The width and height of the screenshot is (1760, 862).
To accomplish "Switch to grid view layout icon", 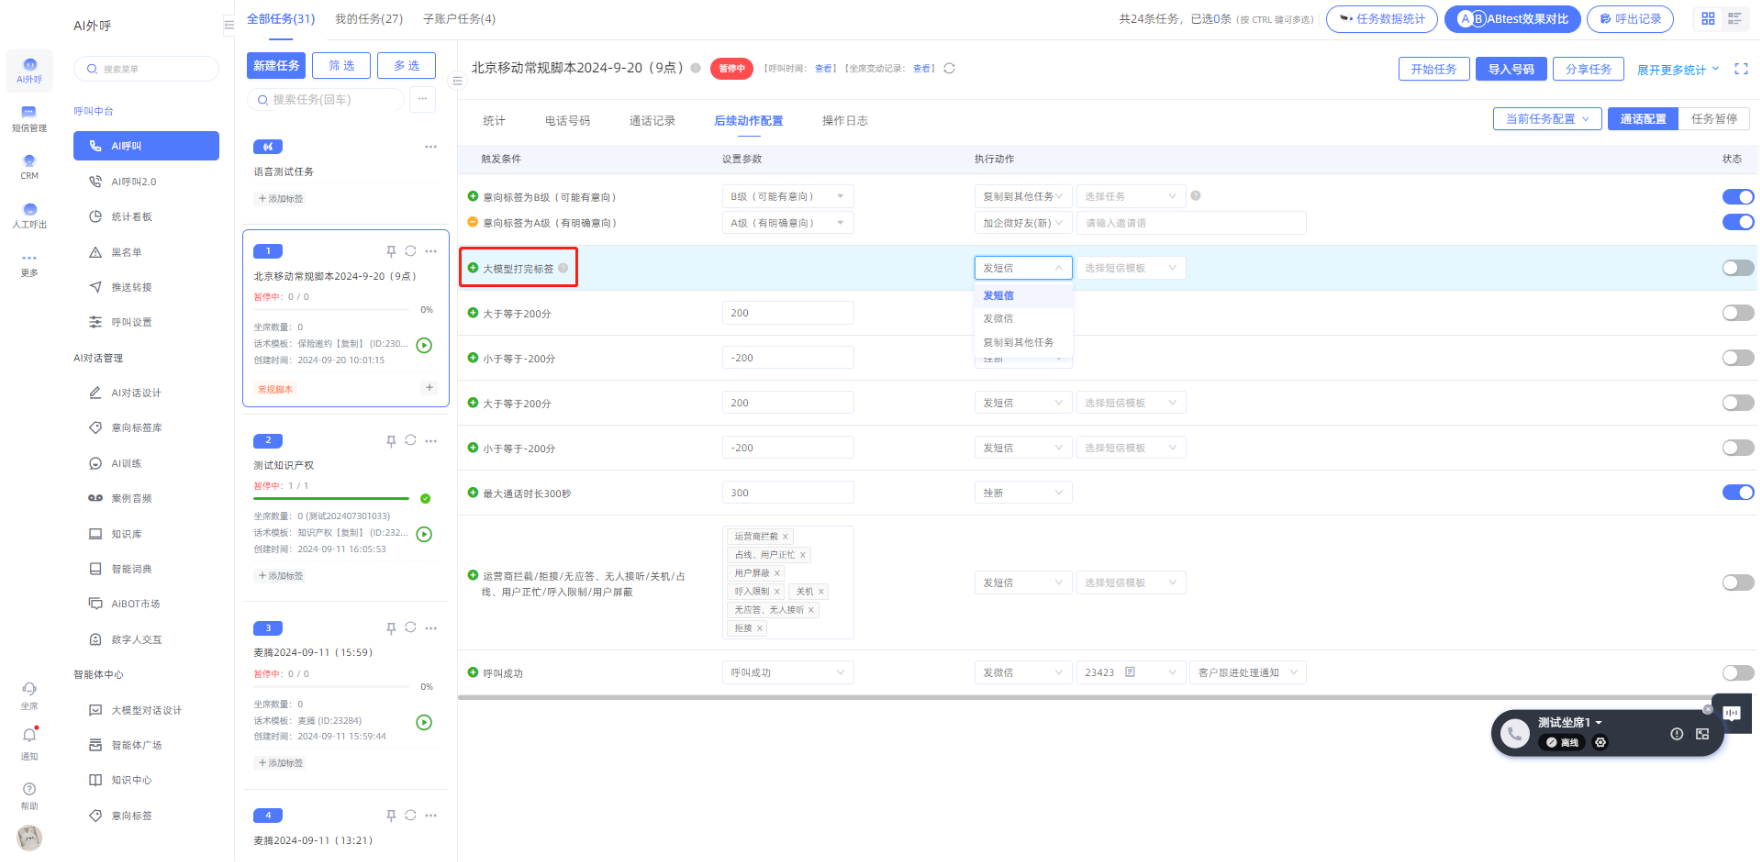I will click(x=1708, y=19).
